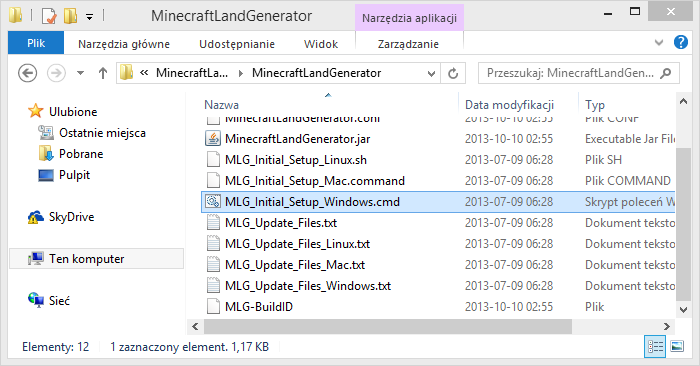
Task: Open Ostatnie miejsca in navigation pane
Action: [x=102, y=133]
